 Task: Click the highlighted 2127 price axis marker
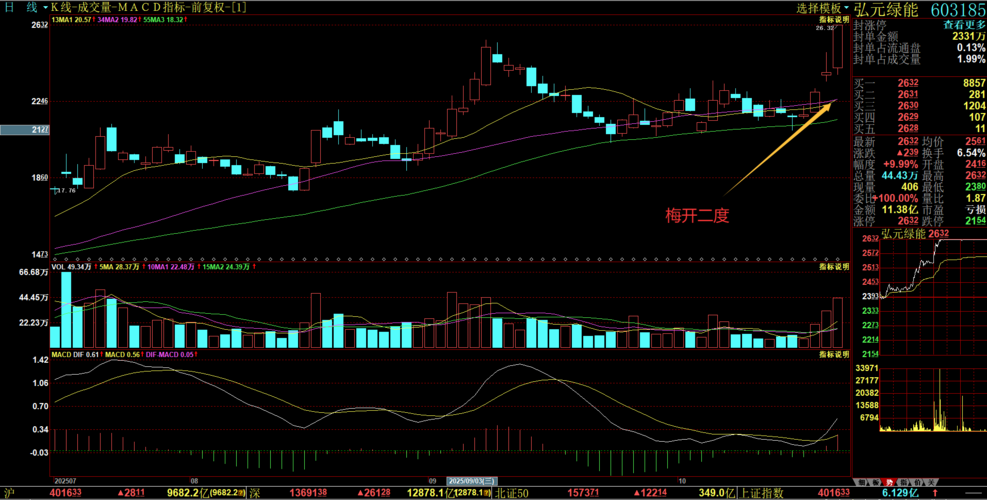click(24, 130)
